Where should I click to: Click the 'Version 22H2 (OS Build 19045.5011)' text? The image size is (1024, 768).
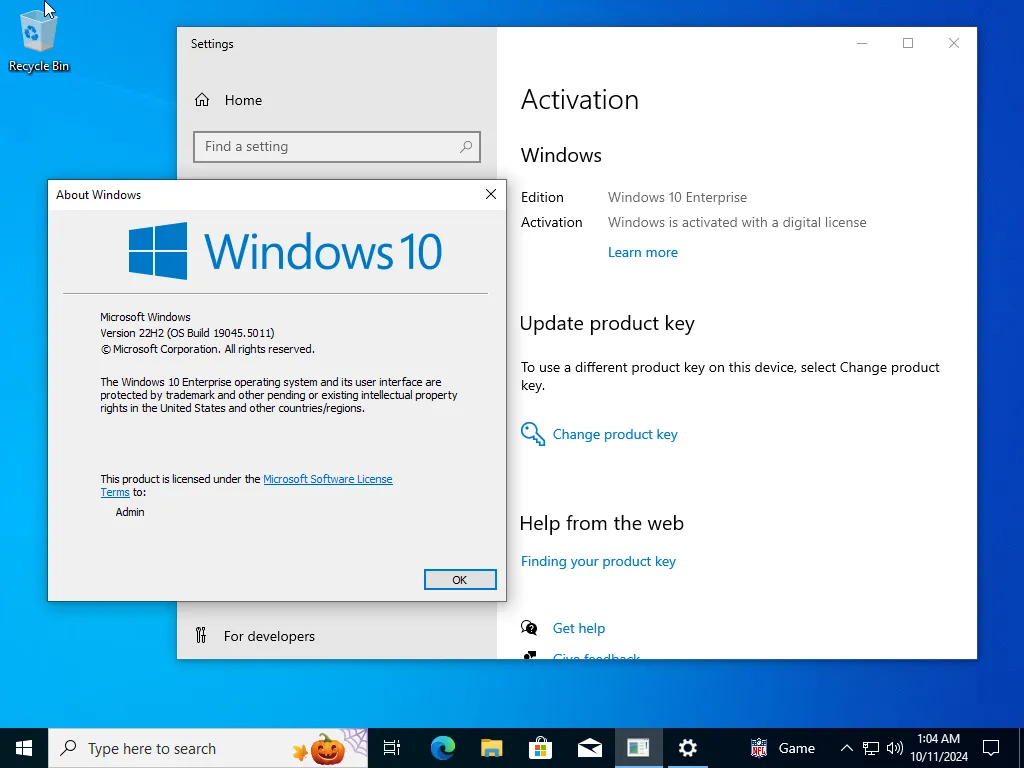click(187, 333)
